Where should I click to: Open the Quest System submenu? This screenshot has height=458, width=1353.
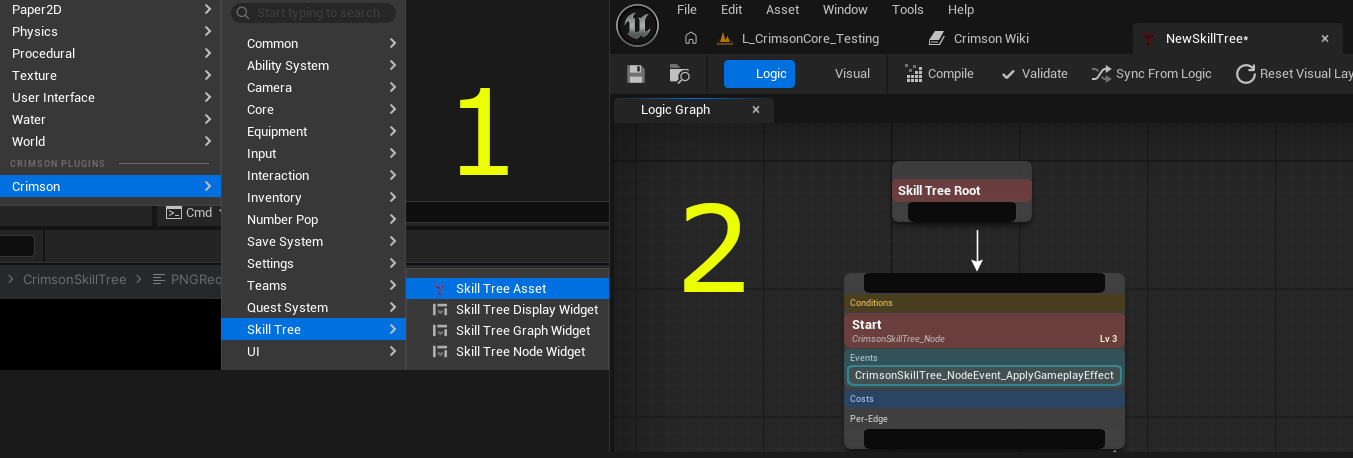[313, 308]
